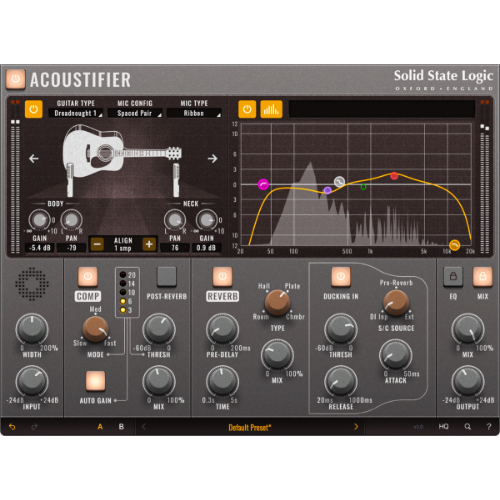The image size is (500, 500).
Task: Click the Input gain knob
Action: point(32,381)
